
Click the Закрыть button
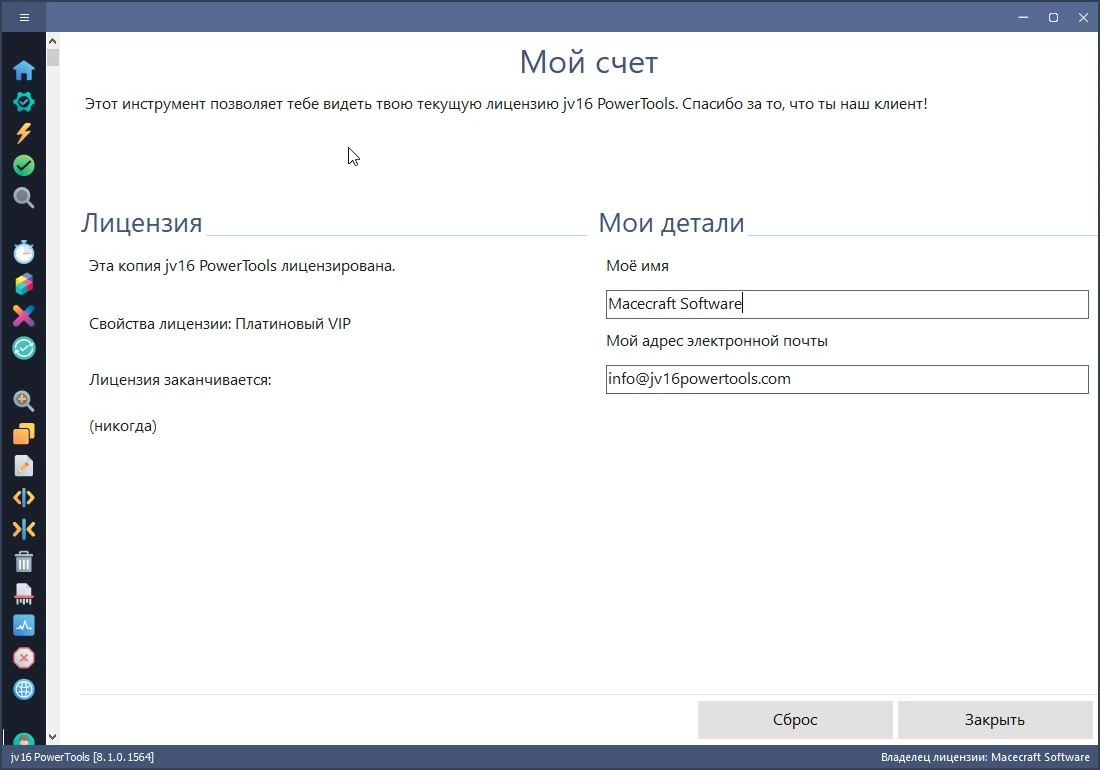click(995, 720)
